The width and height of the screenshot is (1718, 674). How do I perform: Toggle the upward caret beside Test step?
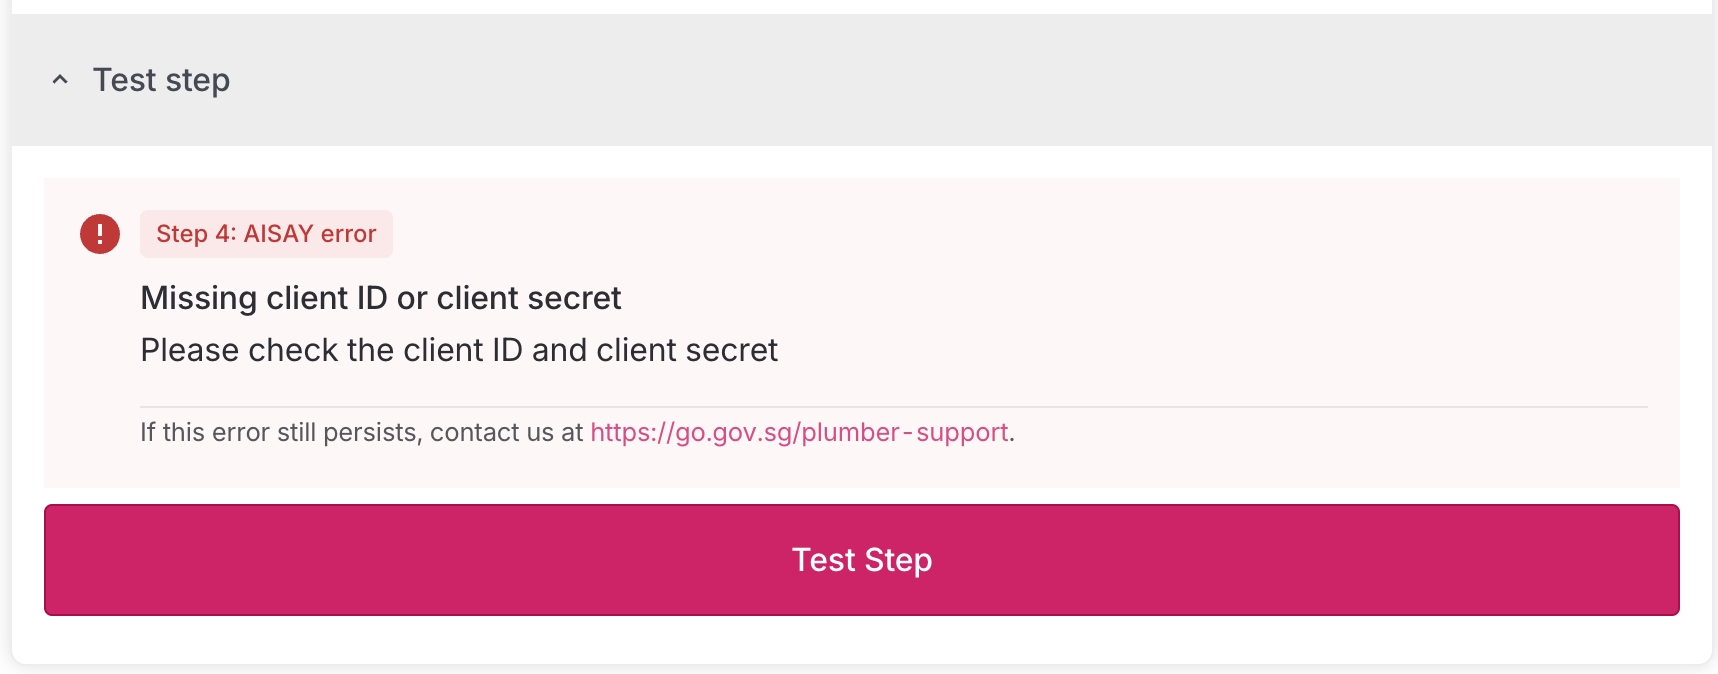pos(60,80)
